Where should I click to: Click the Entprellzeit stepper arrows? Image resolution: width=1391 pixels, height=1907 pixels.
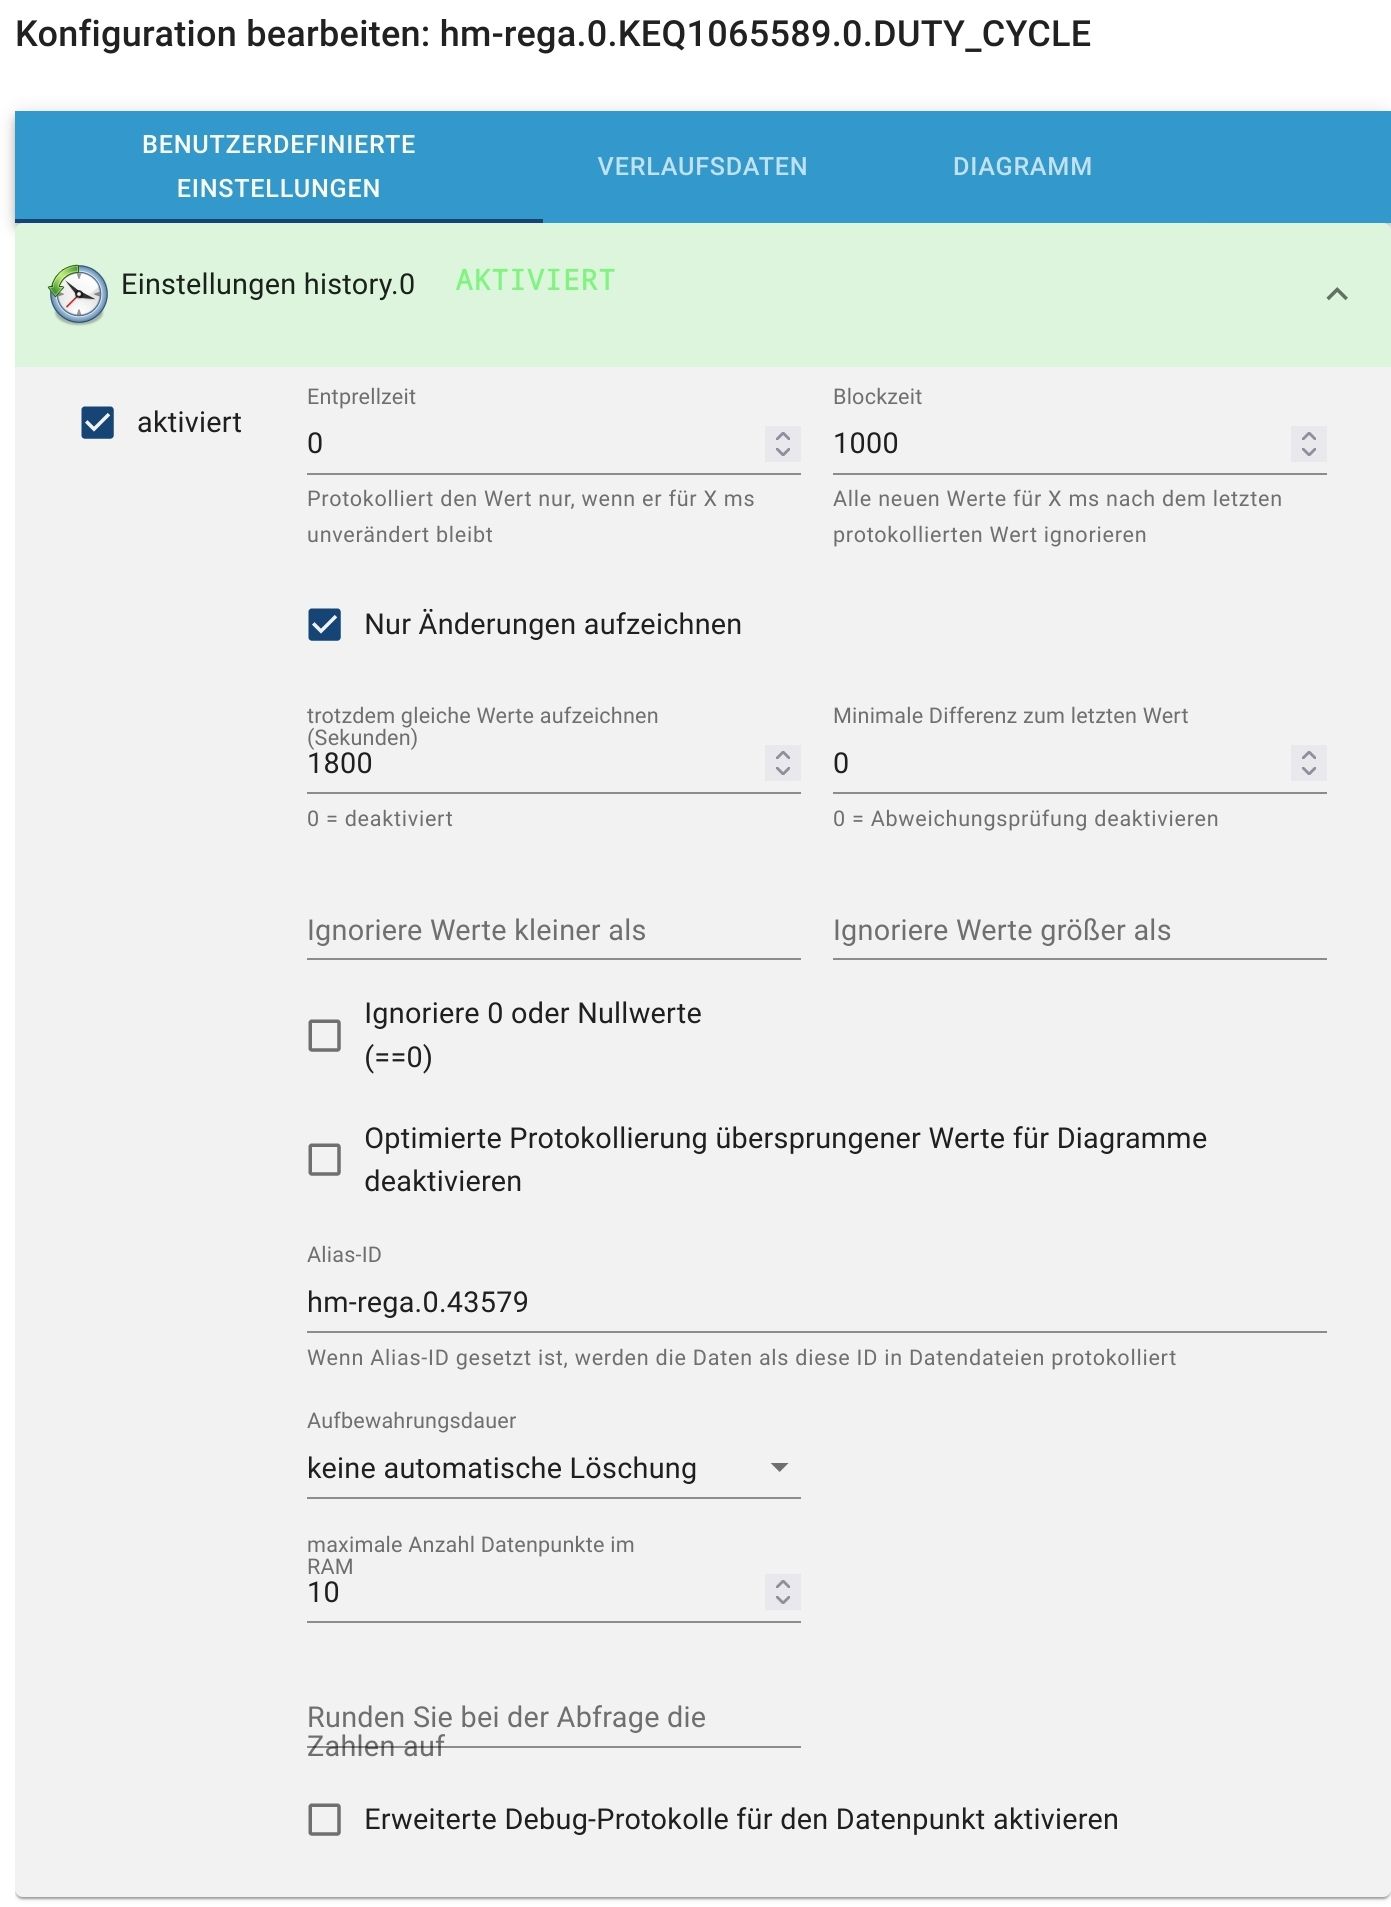tap(783, 443)
